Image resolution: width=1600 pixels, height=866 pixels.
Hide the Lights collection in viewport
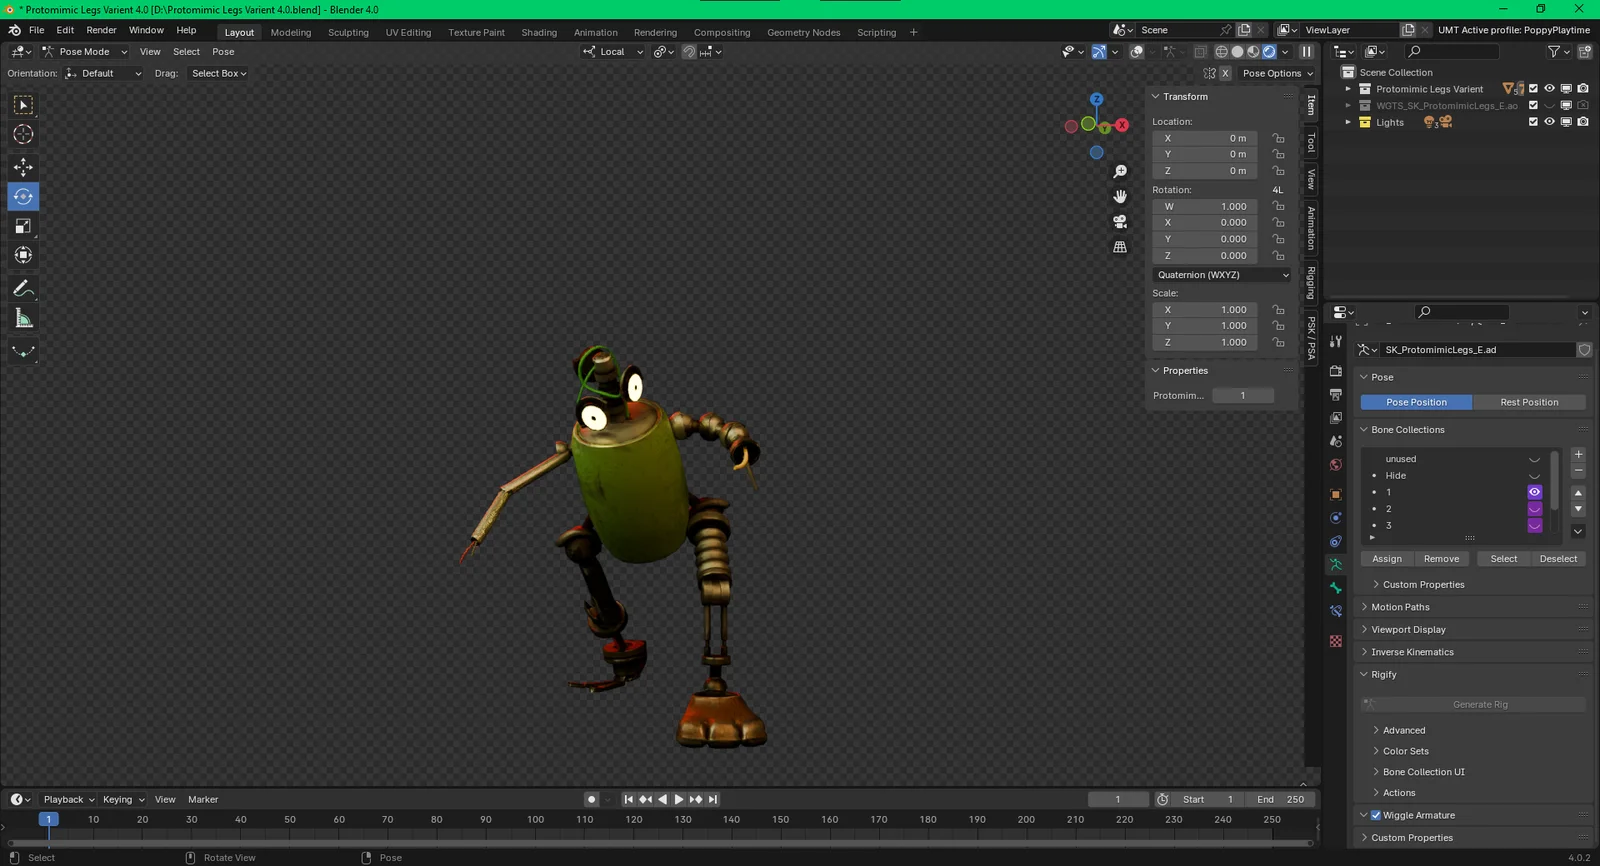click(1550, 122)
